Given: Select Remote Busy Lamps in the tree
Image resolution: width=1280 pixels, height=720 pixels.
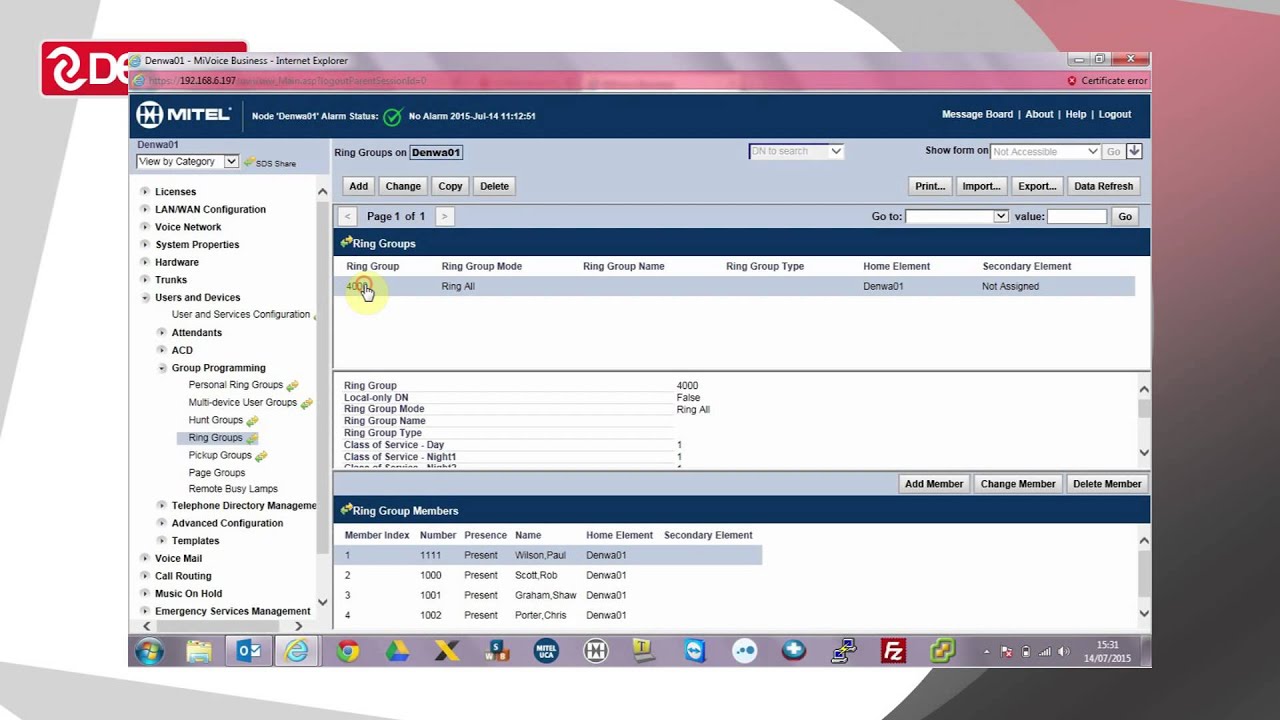Looking at the screenshot, I should [233, 489].
